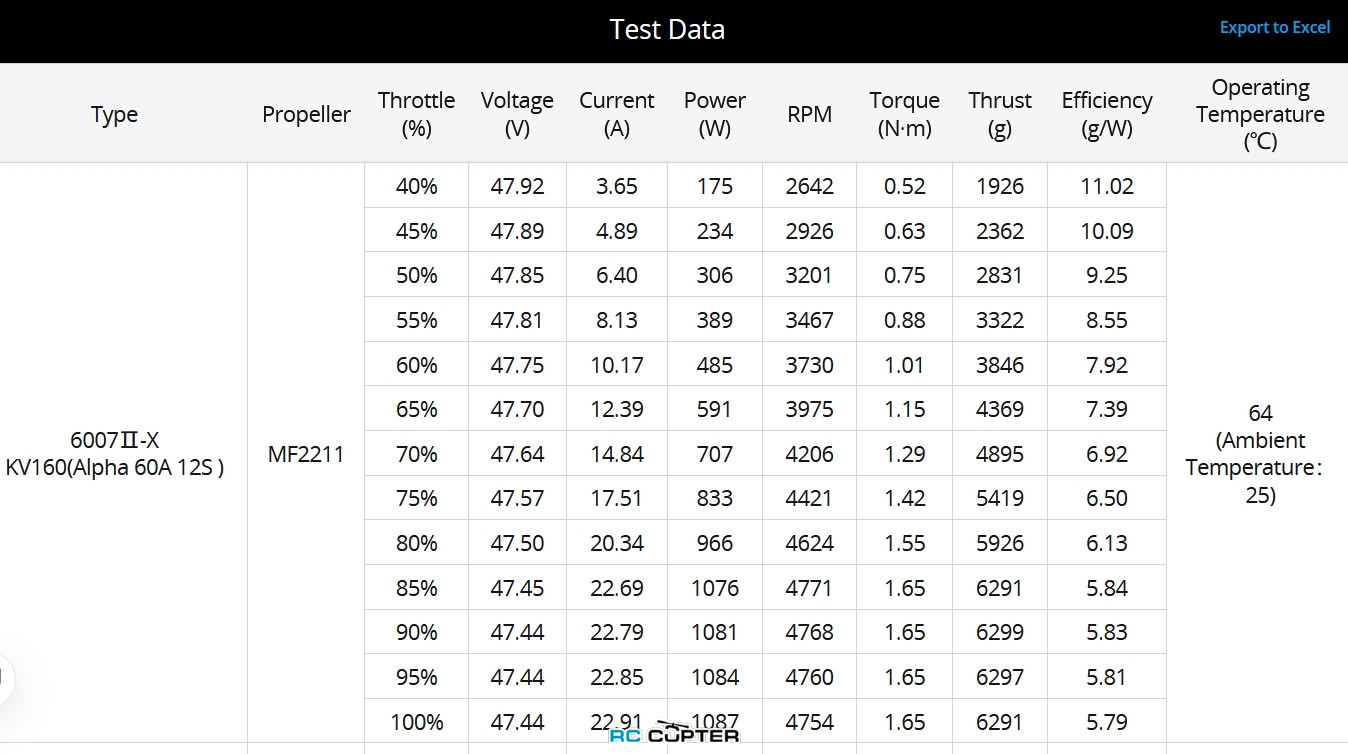Screen dimensions: 1348x754
Task: Click the Export to Excel link
Action: (x=1274, y=28)
